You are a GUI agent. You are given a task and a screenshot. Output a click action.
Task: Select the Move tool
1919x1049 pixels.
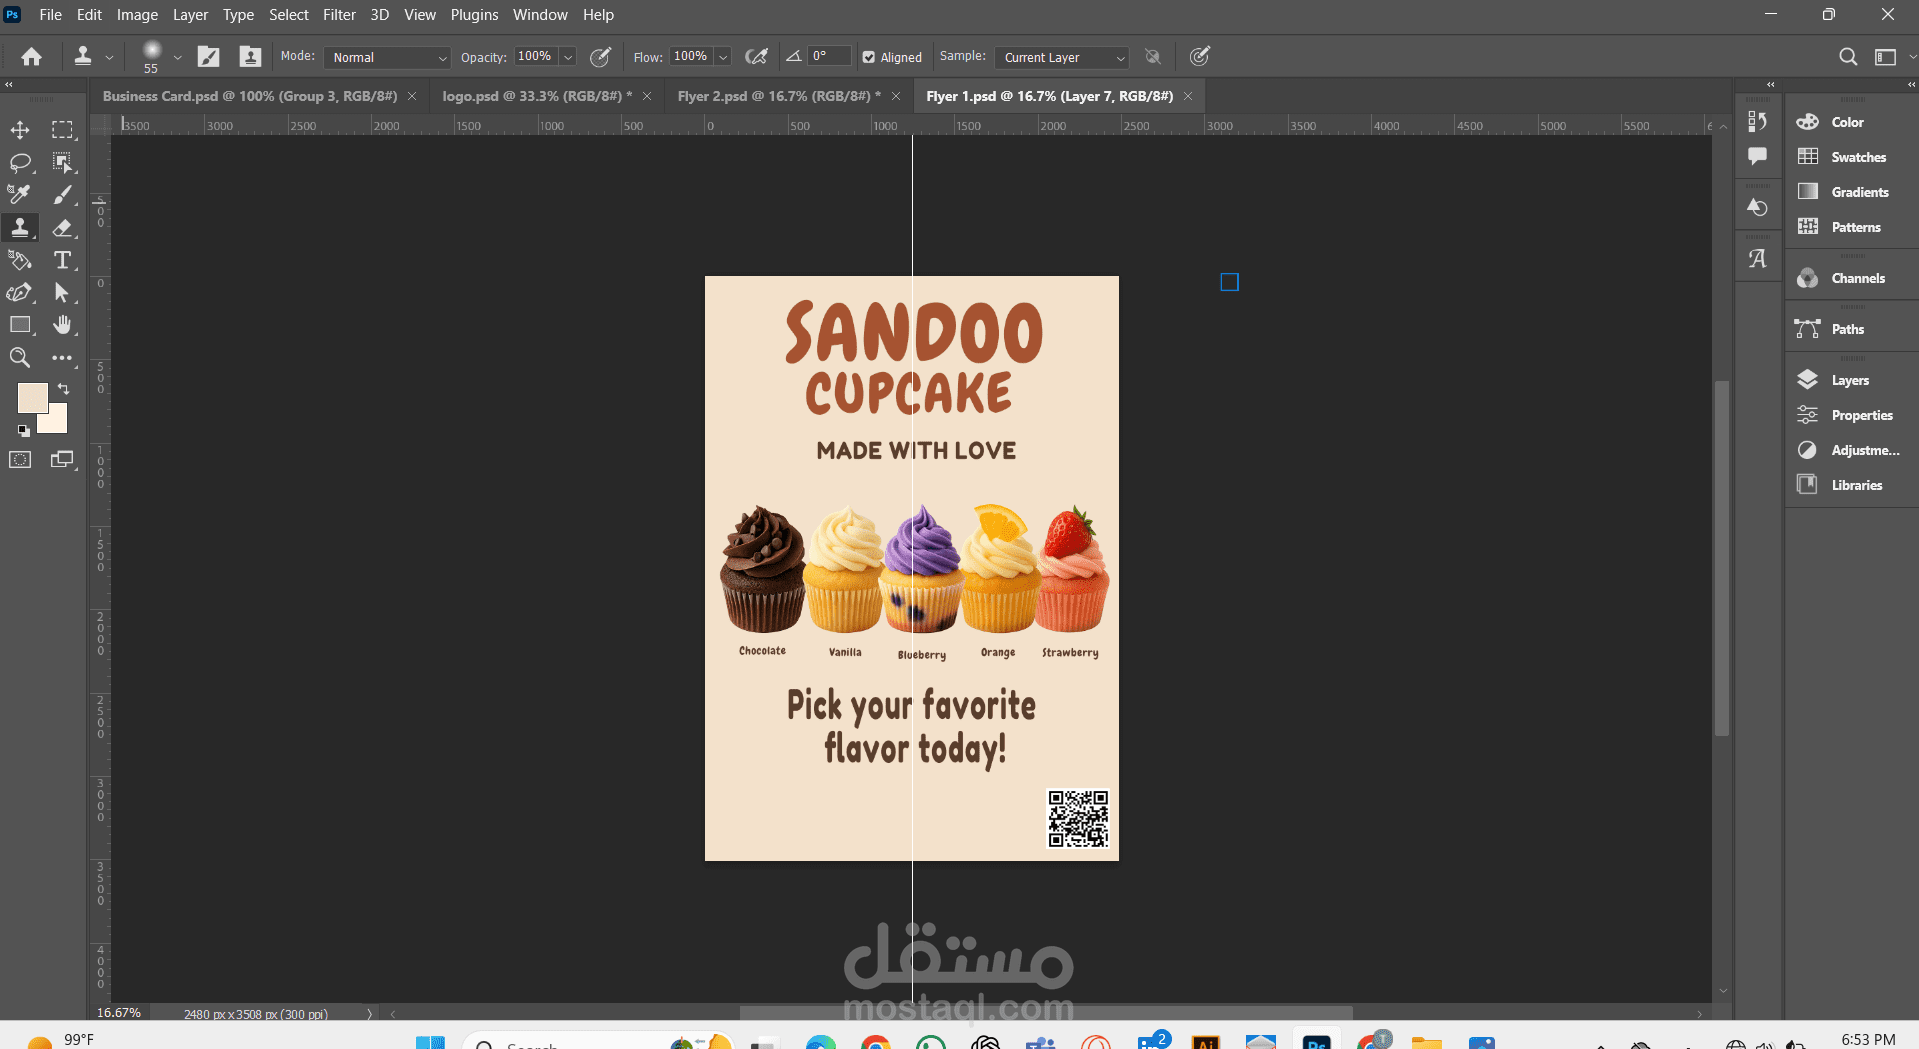tap(20, 130)
